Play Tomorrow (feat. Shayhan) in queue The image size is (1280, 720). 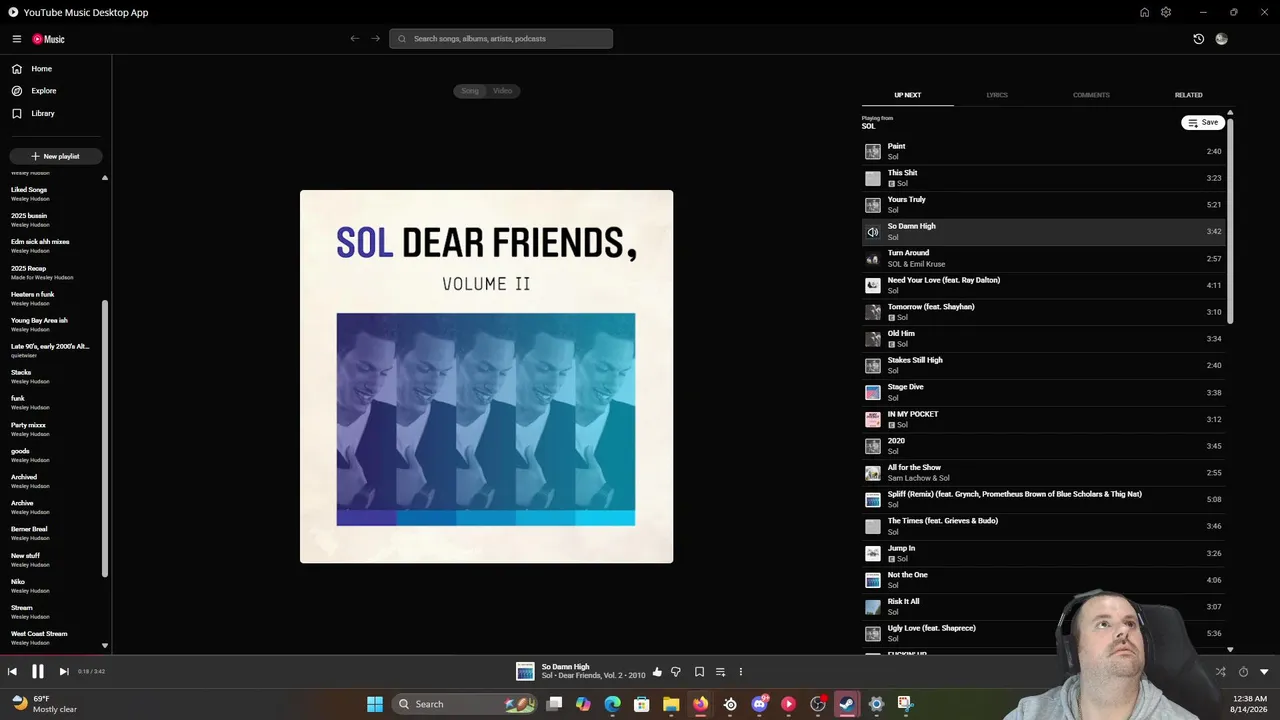pos(1043,312)
